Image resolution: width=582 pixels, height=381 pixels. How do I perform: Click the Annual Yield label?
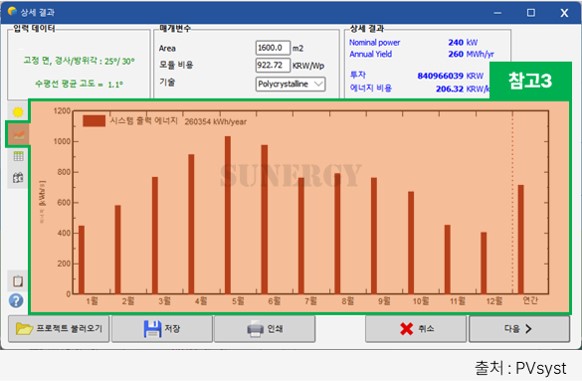click(370, 54)
